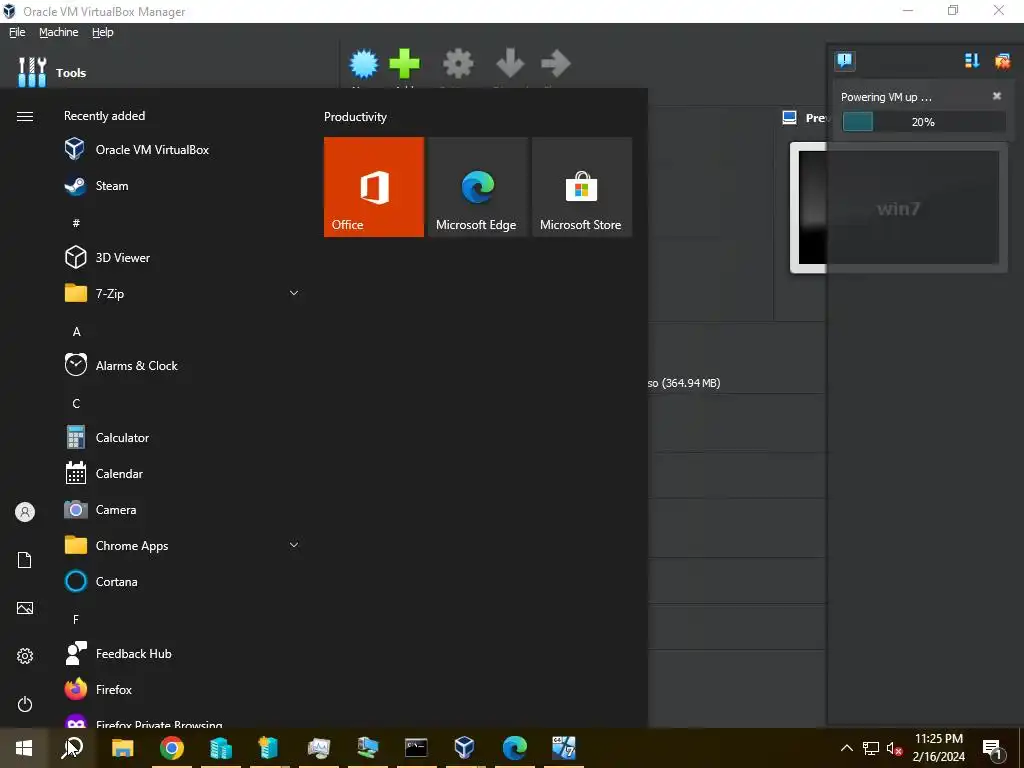Open Command Prompt from the taskbar
Screen dimensions: 1024x768
click(x=416, y=748)
